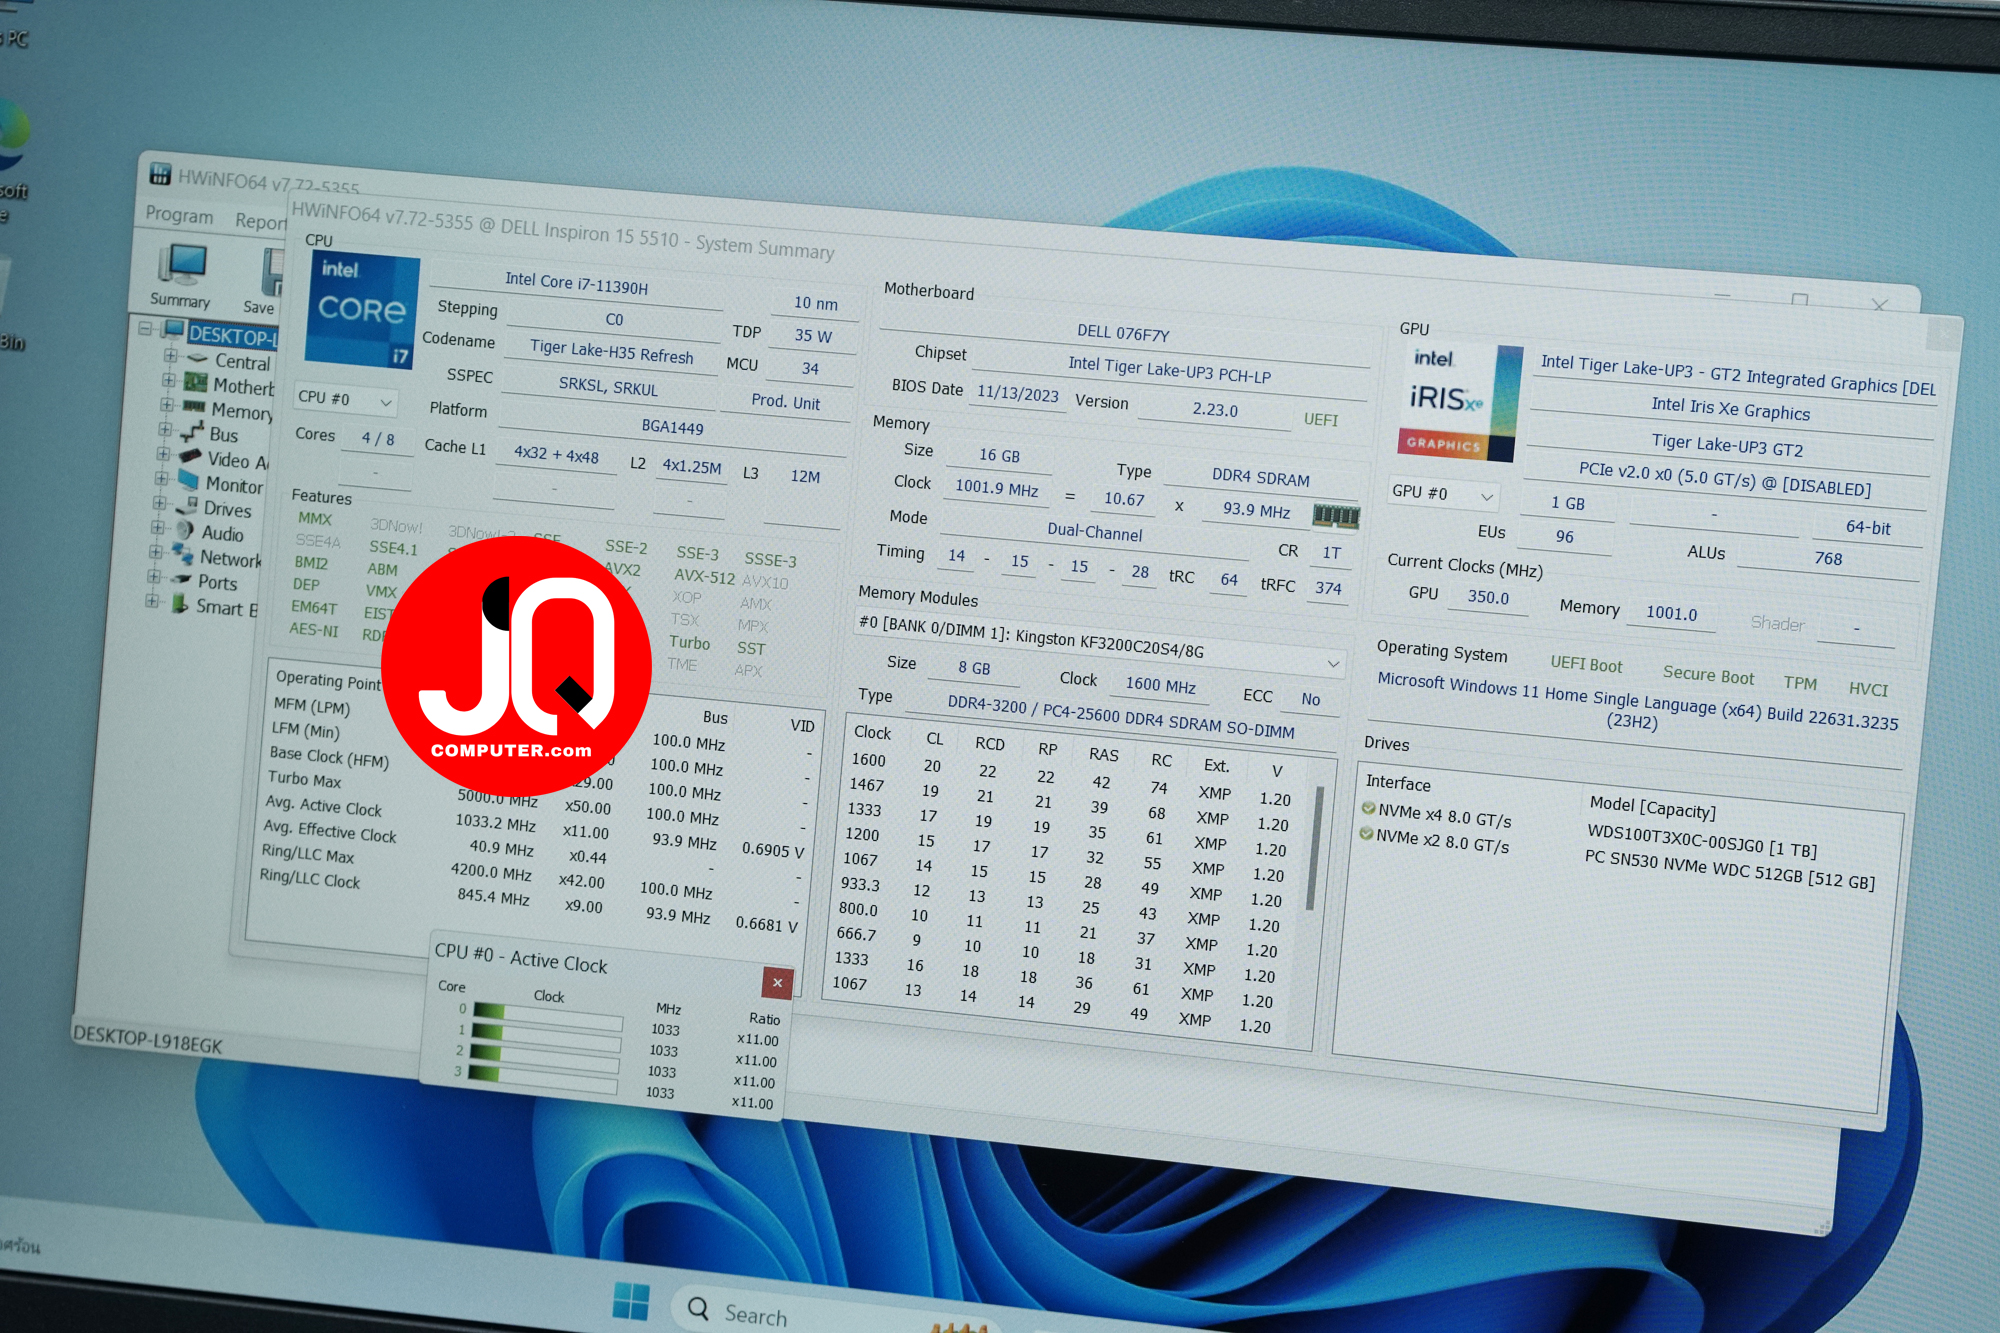Expand the Drives tree node
The height and width of the screenshot is (1333, 2000).
[159, 503]
